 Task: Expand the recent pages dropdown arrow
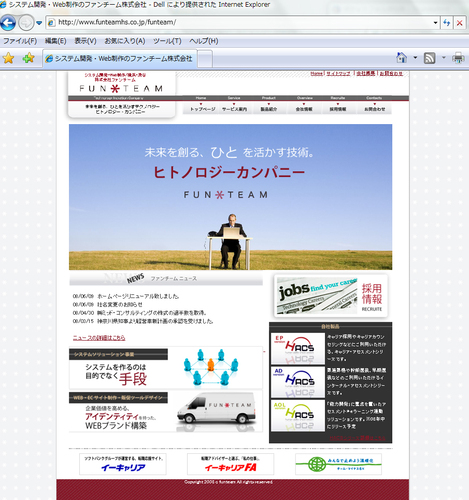pyautogui.click(x=39, y=23)
